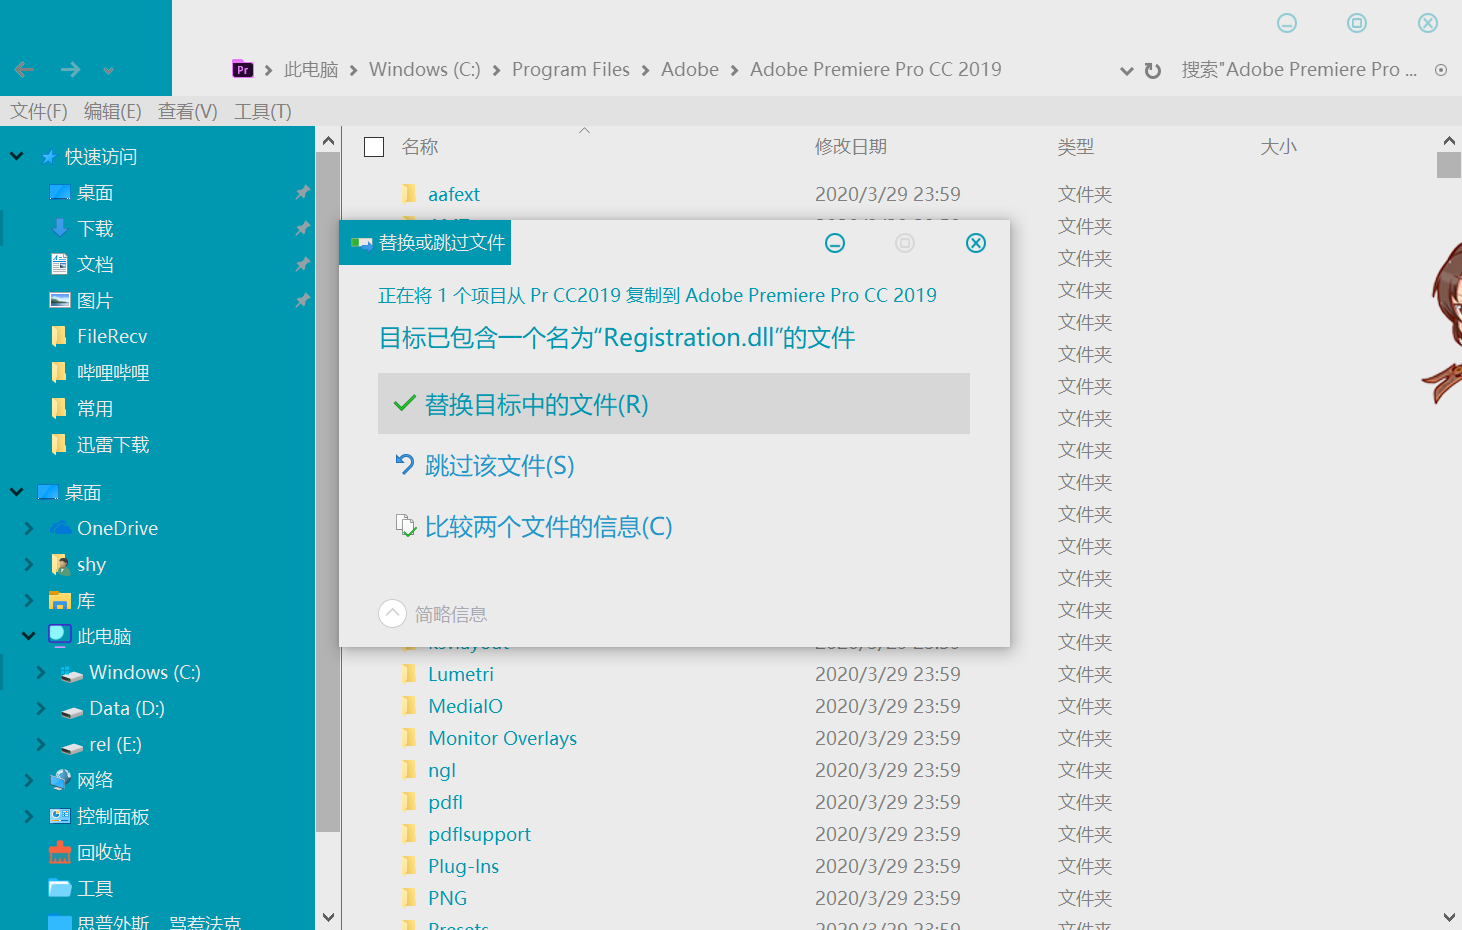Screen dimensions: 1462x930
Task: Toggle the select-all checkbox in header
Action: pos(374,147)
